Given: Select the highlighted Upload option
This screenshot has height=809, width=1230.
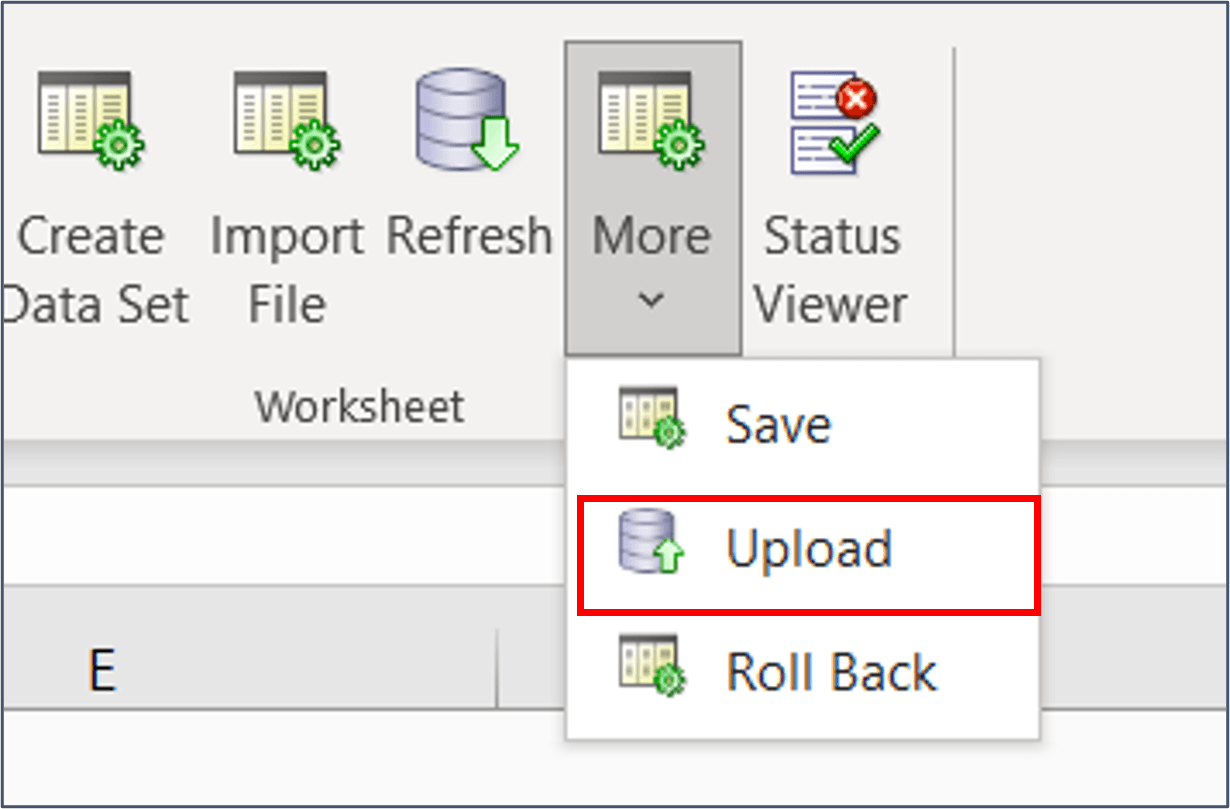Looking at the screenshot, I should coord(810,548).
